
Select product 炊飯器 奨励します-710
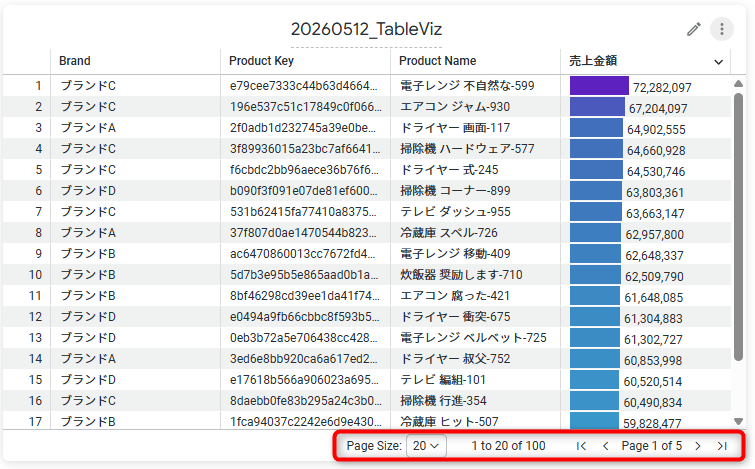click(461, 274)
